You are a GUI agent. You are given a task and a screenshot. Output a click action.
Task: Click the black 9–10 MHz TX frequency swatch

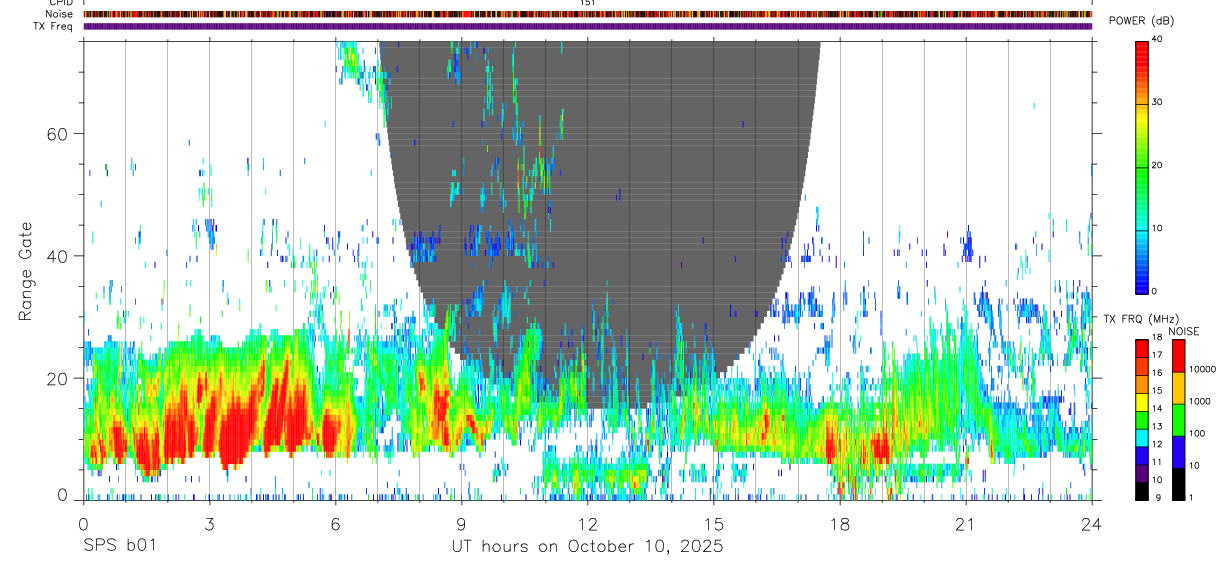coord(1142,490)
